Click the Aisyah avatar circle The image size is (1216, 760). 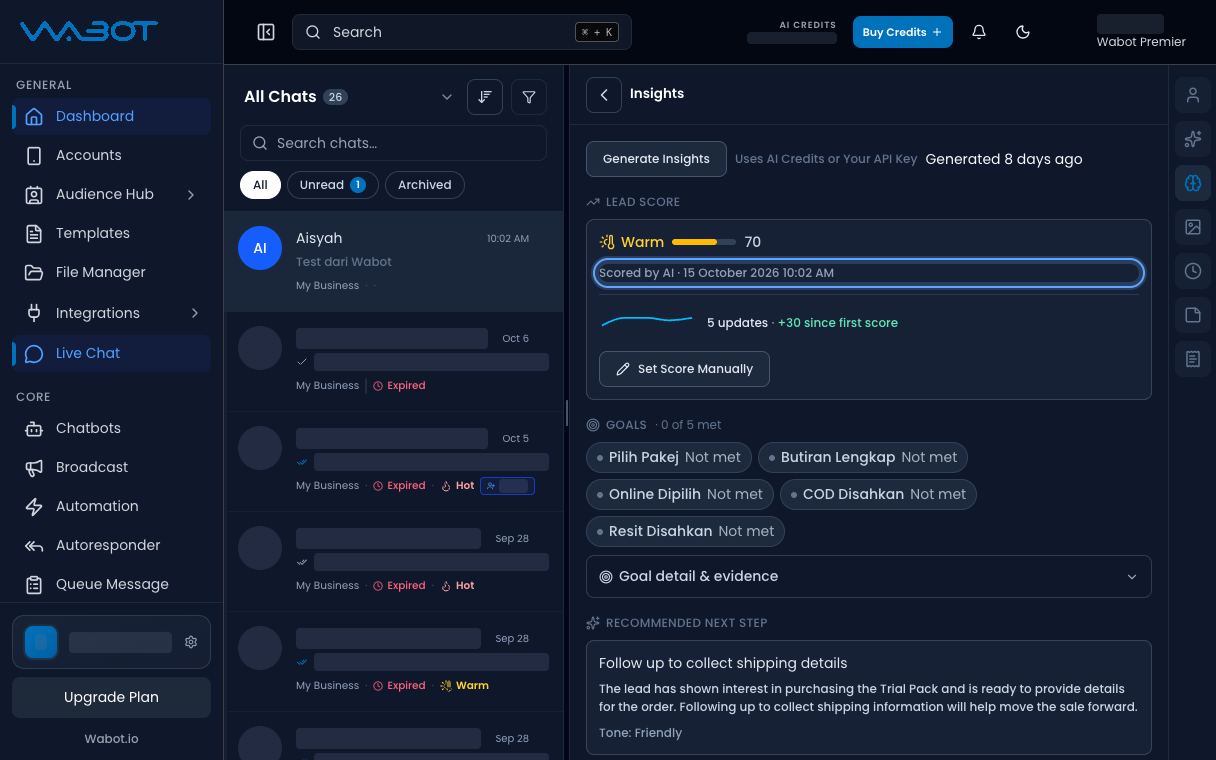click(260, 248)
